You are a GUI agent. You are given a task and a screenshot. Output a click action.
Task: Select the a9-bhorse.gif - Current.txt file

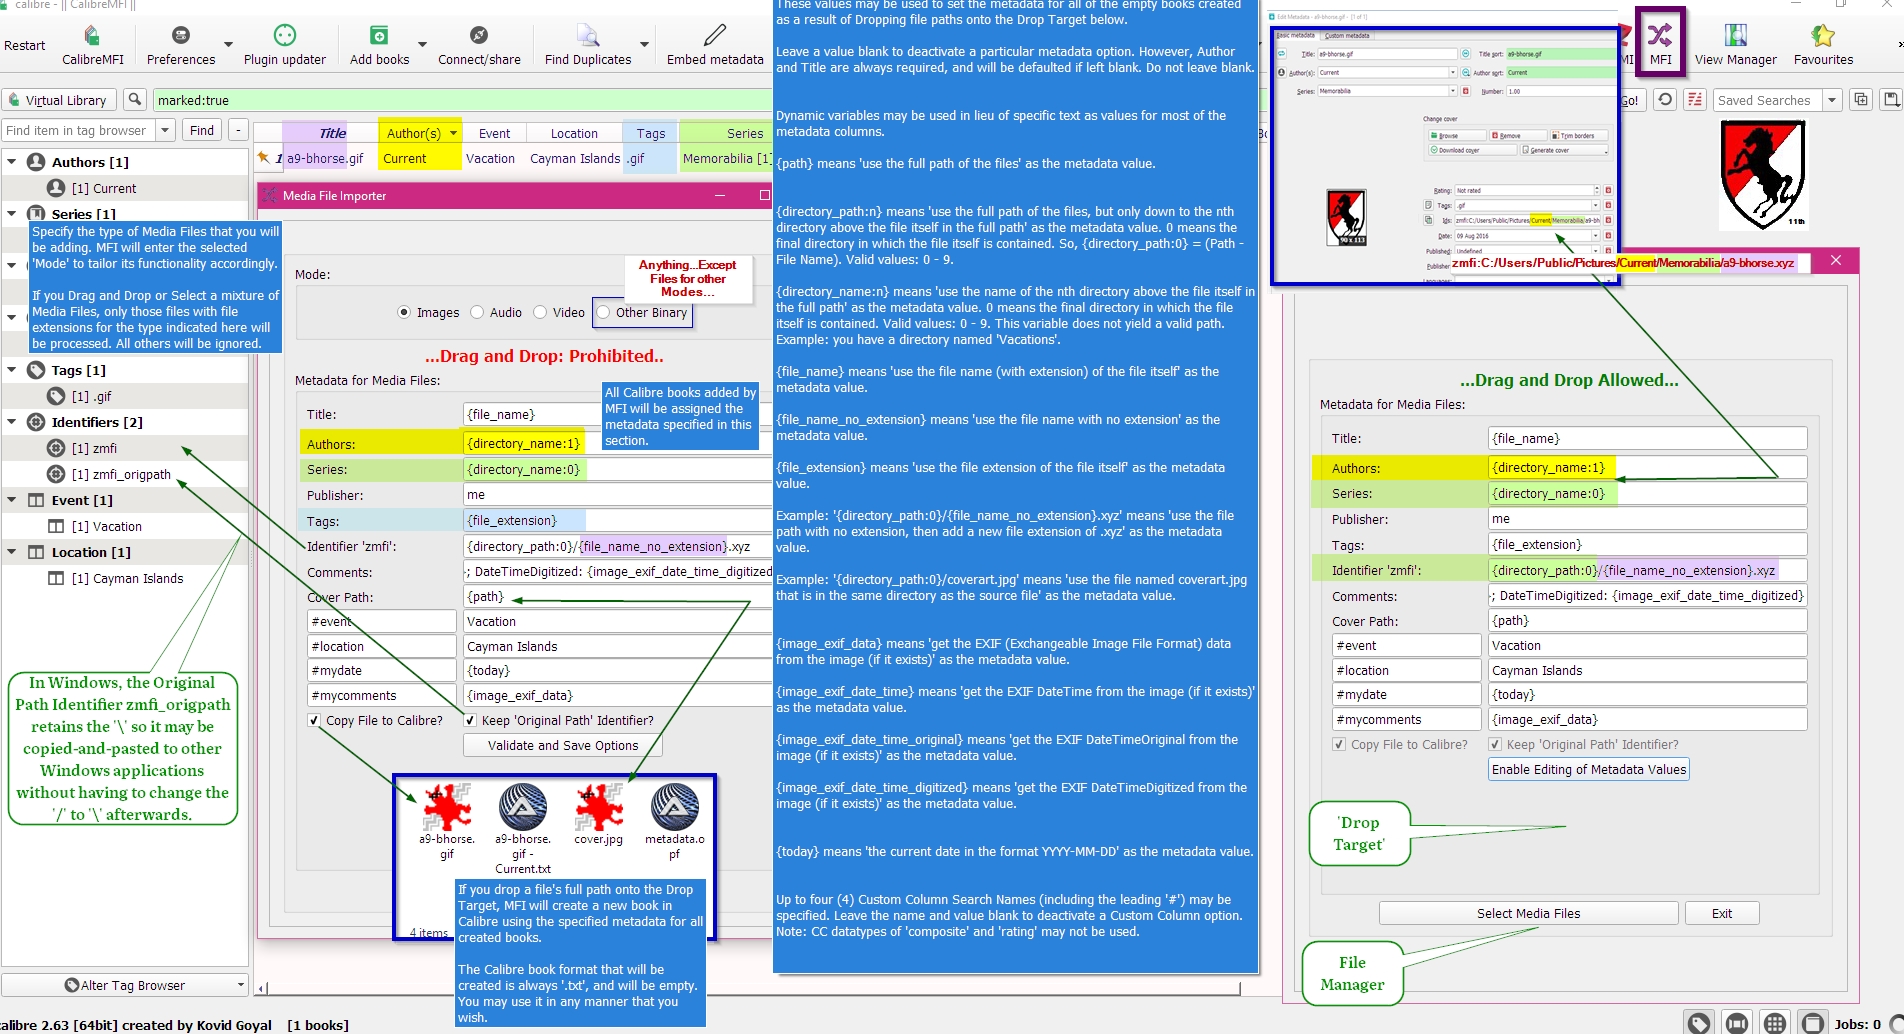click(x=523, y=808)
